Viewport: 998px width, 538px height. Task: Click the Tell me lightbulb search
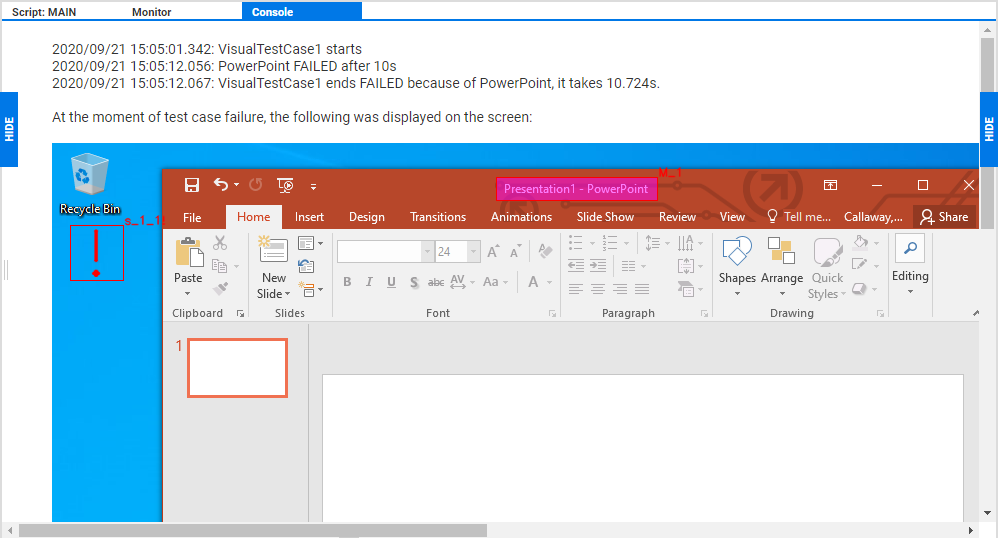799,216
